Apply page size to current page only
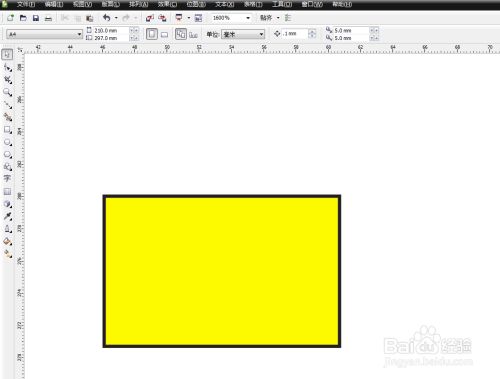Viewport: 500px width, 379px height. pos(194,34)
